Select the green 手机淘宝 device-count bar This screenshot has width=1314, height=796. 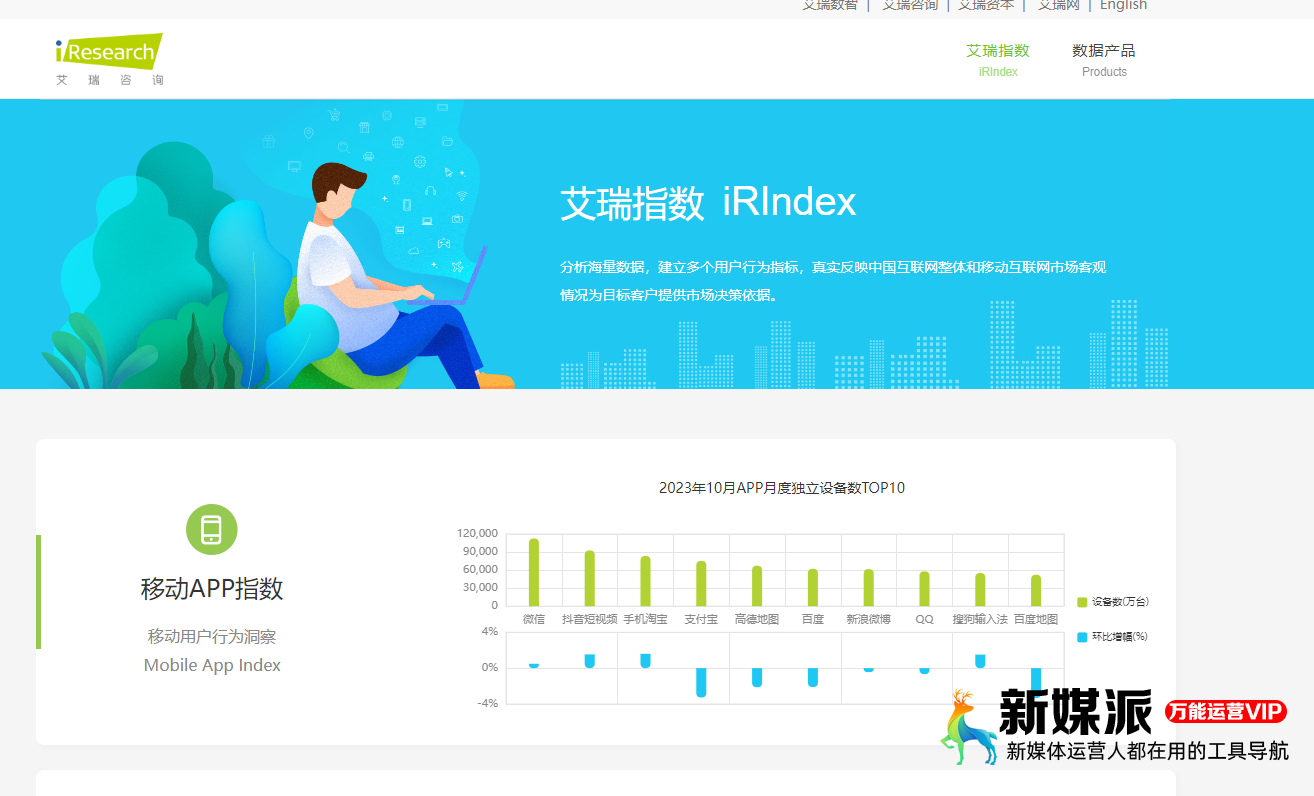point(646,581)
